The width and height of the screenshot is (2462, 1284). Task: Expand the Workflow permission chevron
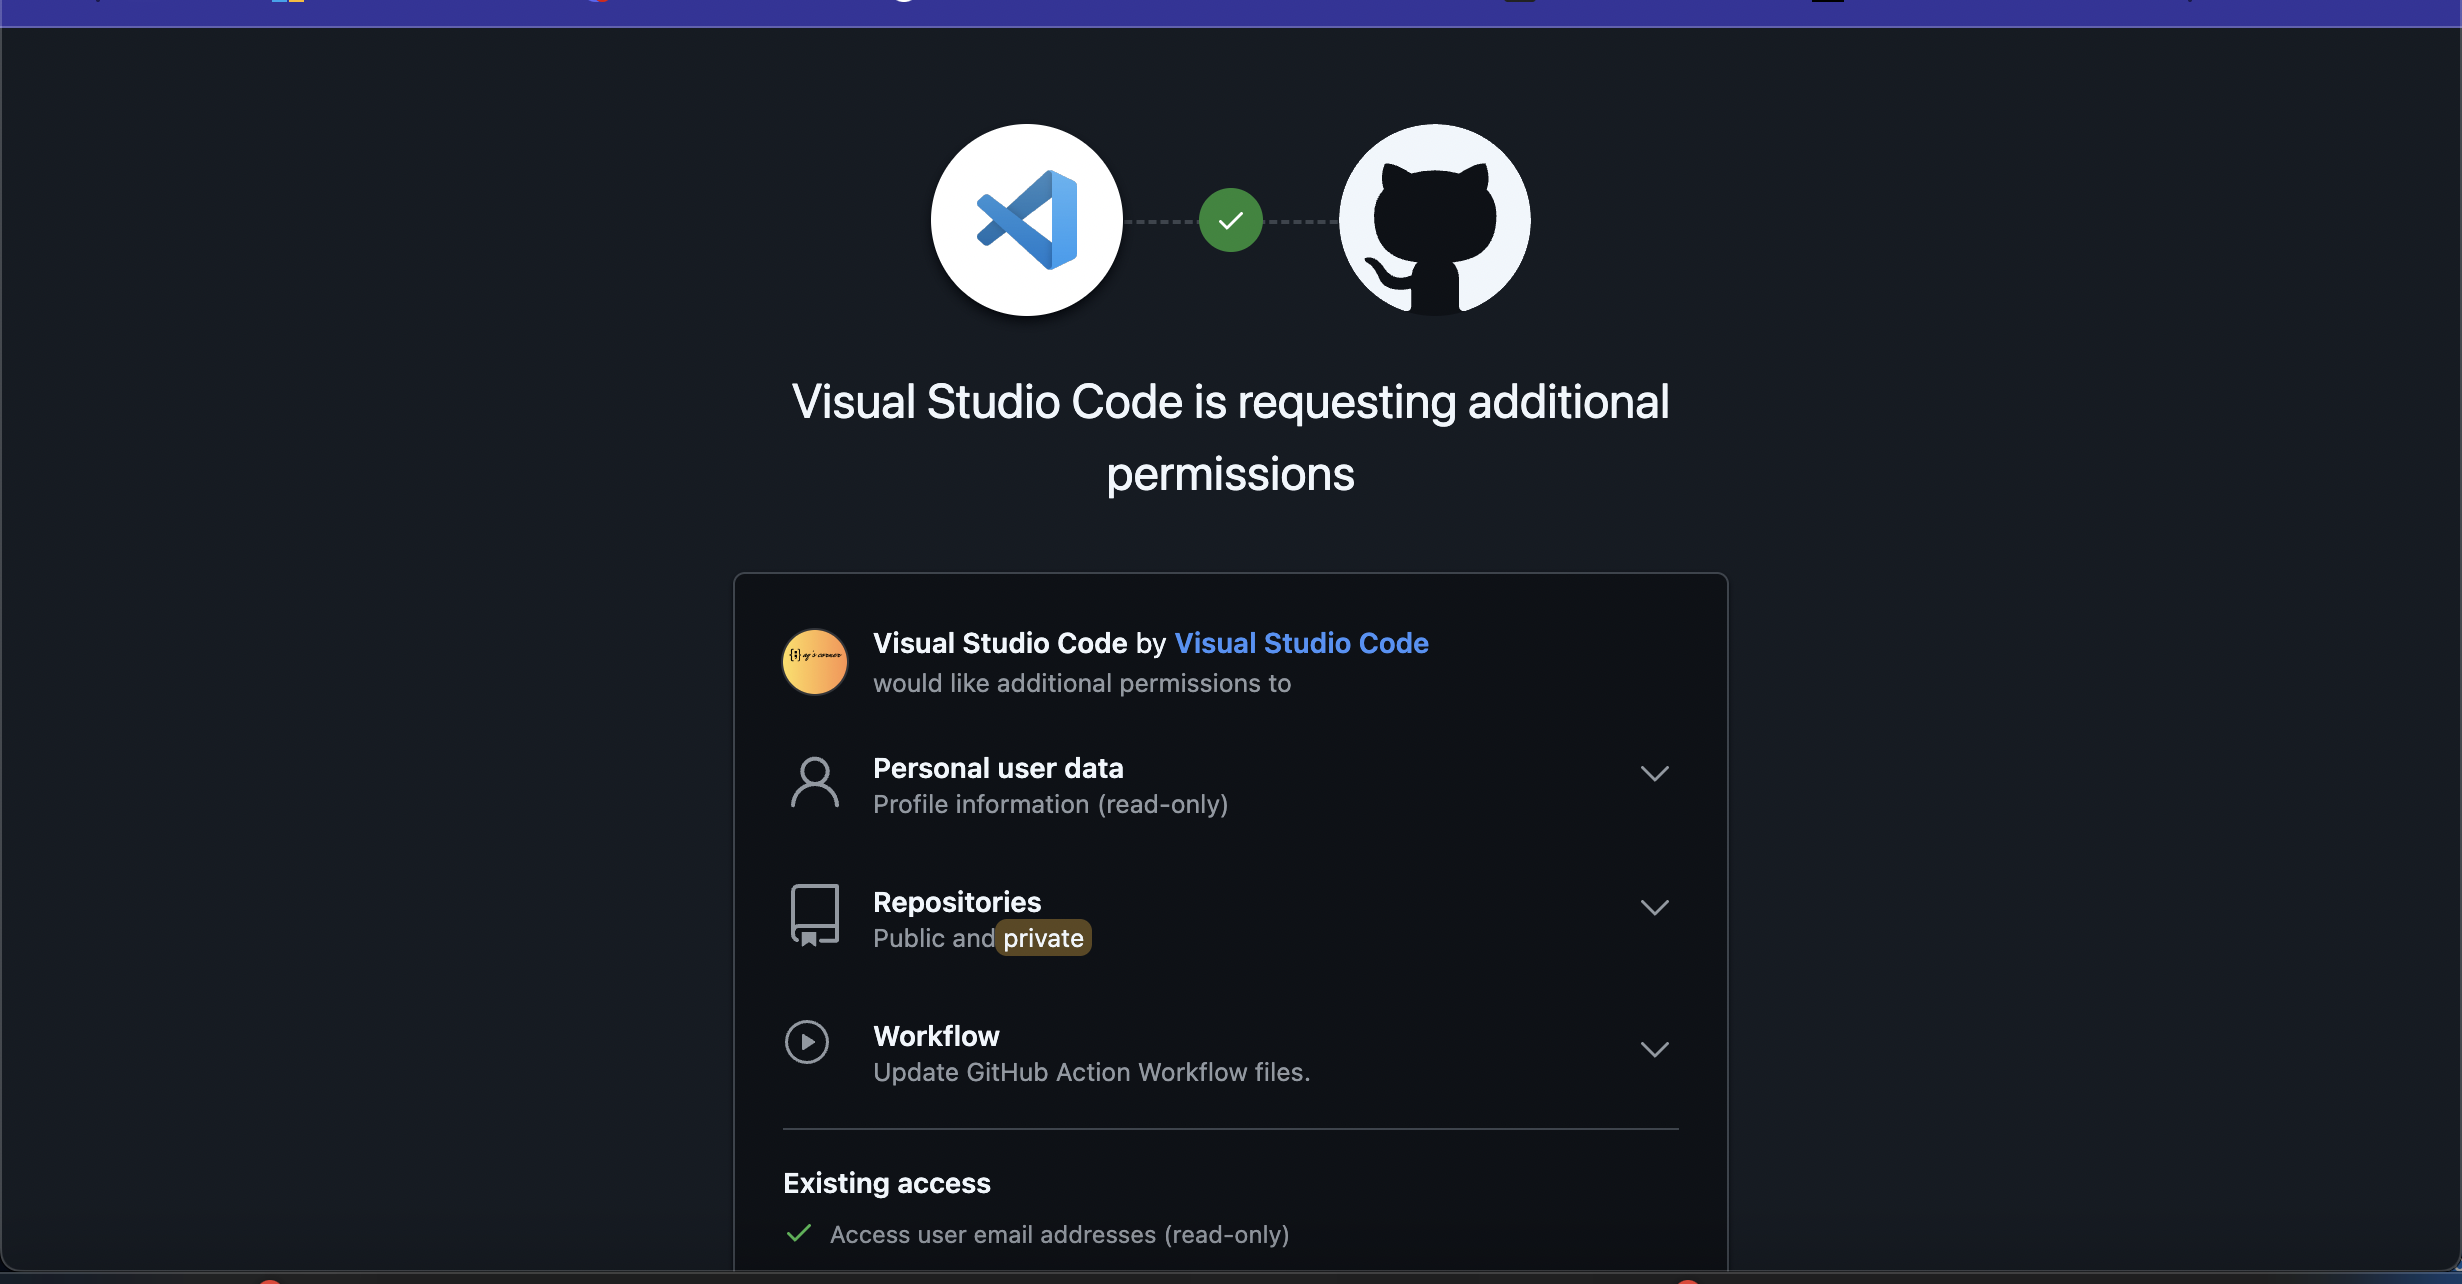pyautogui.click(x=1654, y=1049)
